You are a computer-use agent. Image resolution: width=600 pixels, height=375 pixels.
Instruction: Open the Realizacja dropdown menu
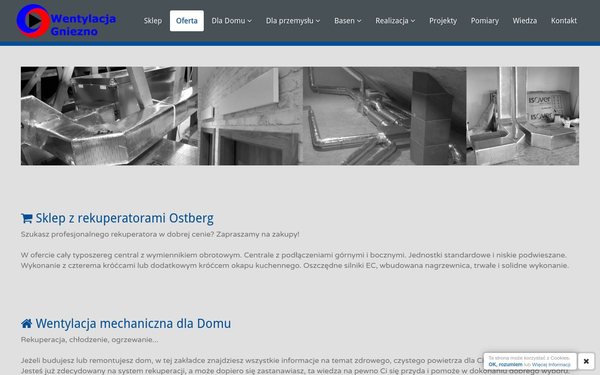coord(395,21)
